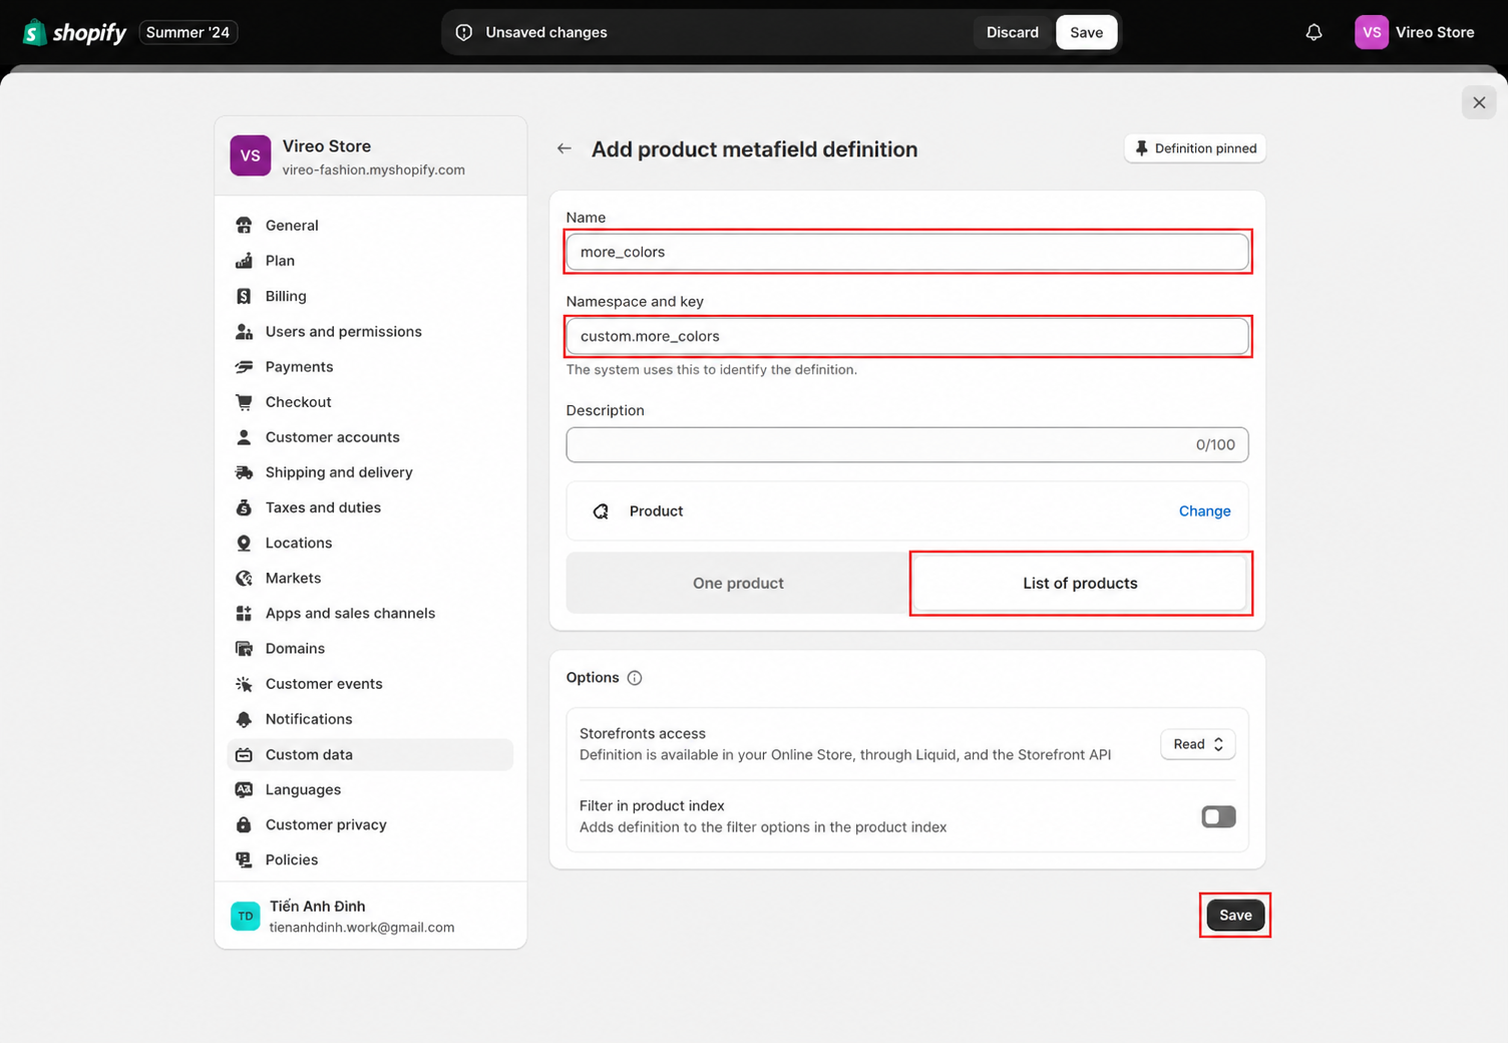
Task: Click the Notifications bell icon in sidebar
Action: pyautogui.click(x=244, y=719)
